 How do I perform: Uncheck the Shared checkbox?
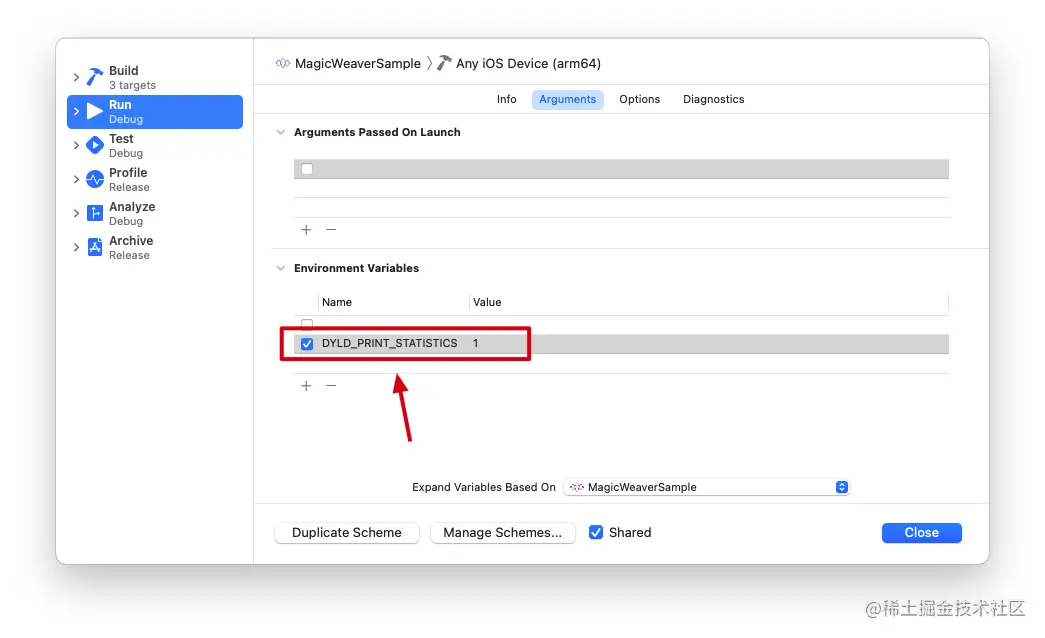(596, 532)
